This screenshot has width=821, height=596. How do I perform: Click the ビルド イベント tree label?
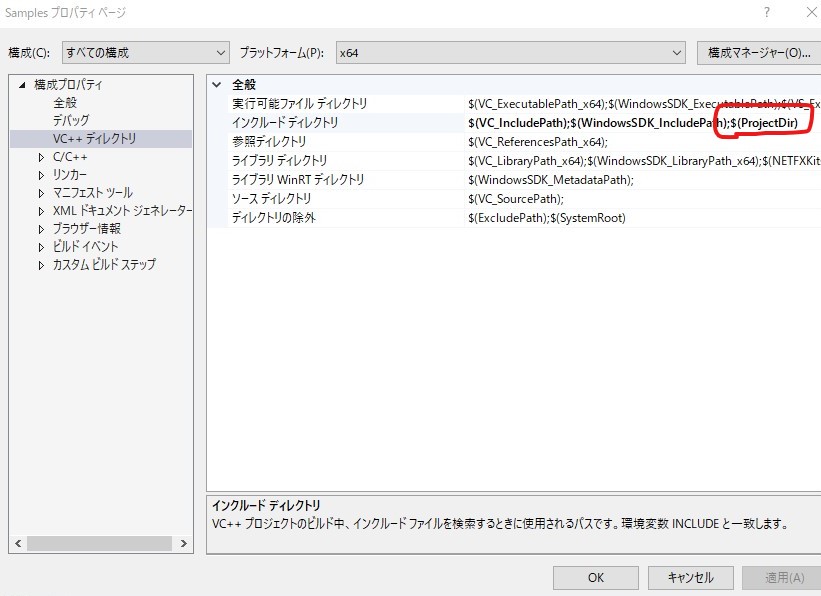click(85, 247)
